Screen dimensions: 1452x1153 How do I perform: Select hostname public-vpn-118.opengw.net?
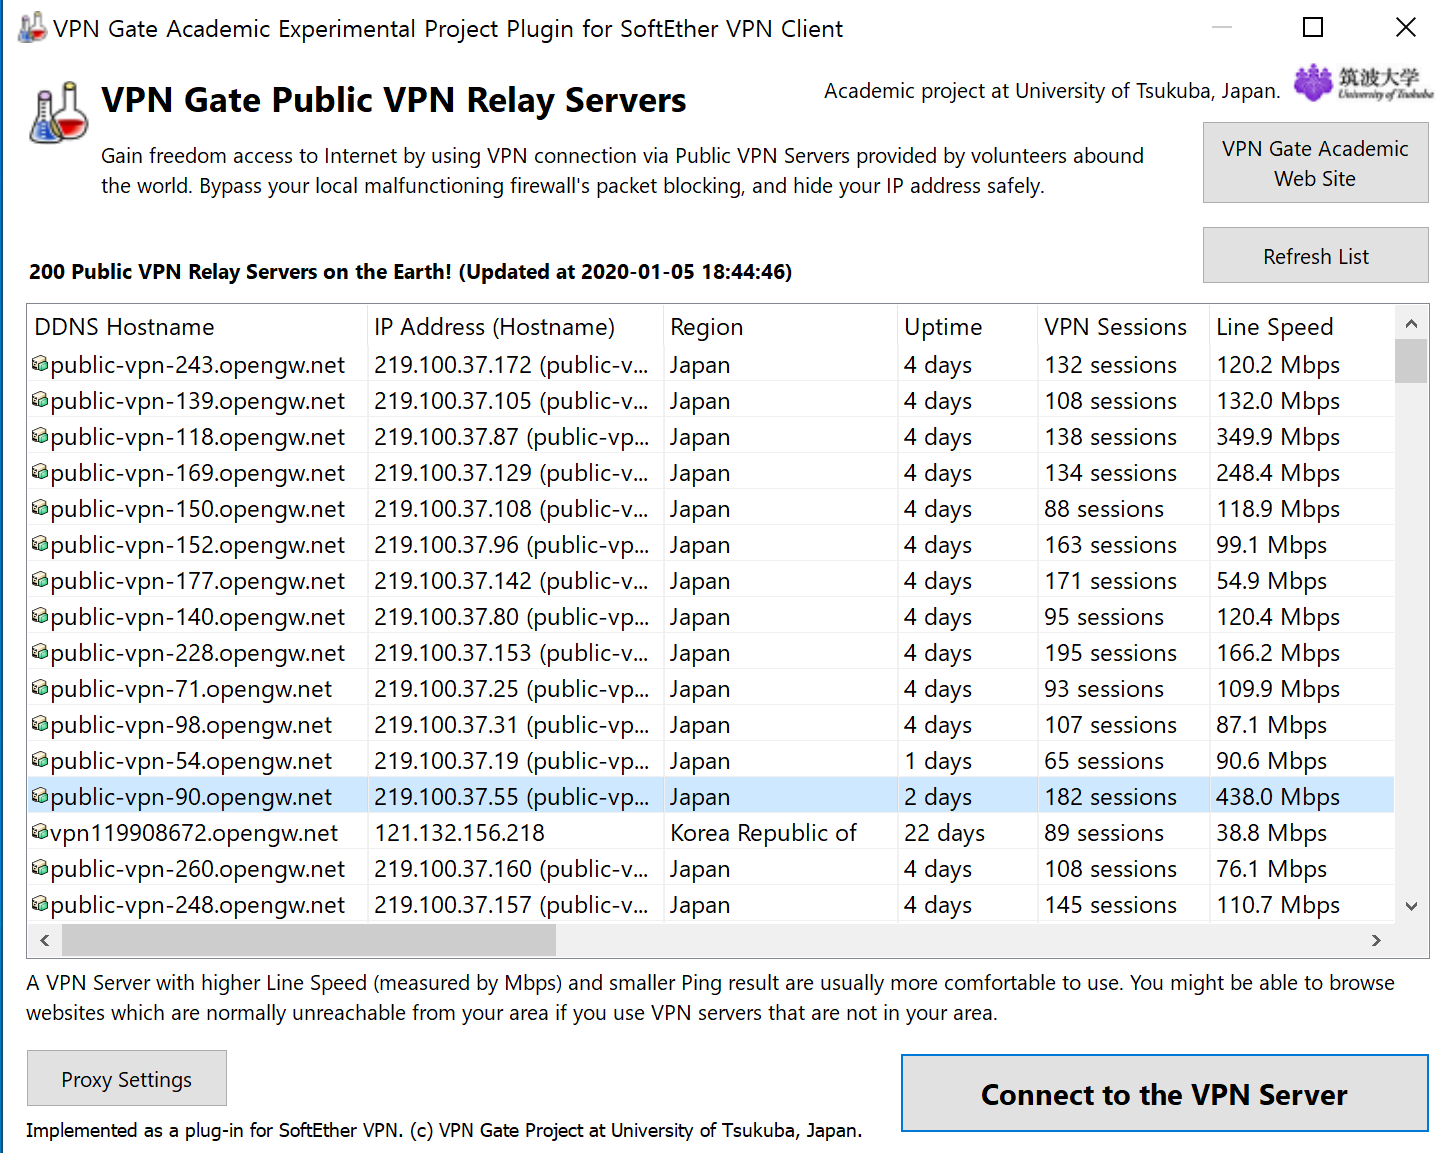[197, 437]
